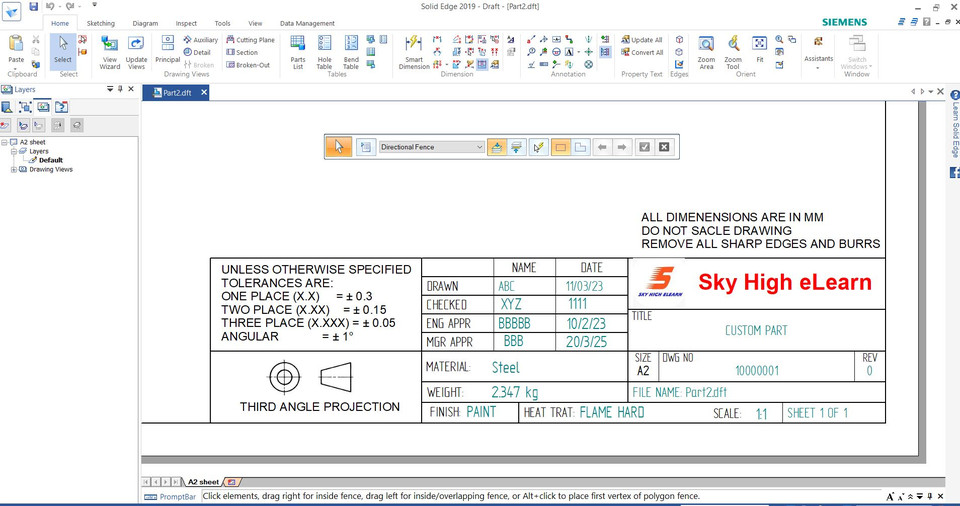Fit the drawing to the window

(759, 48)
